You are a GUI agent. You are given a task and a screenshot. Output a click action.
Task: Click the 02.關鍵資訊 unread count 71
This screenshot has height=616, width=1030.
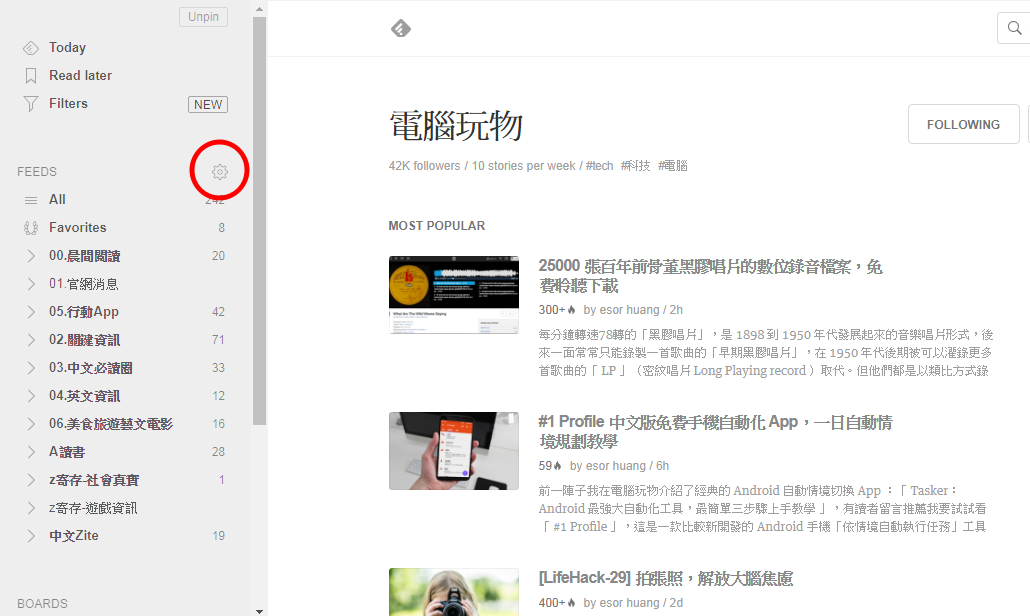point(218,340)
